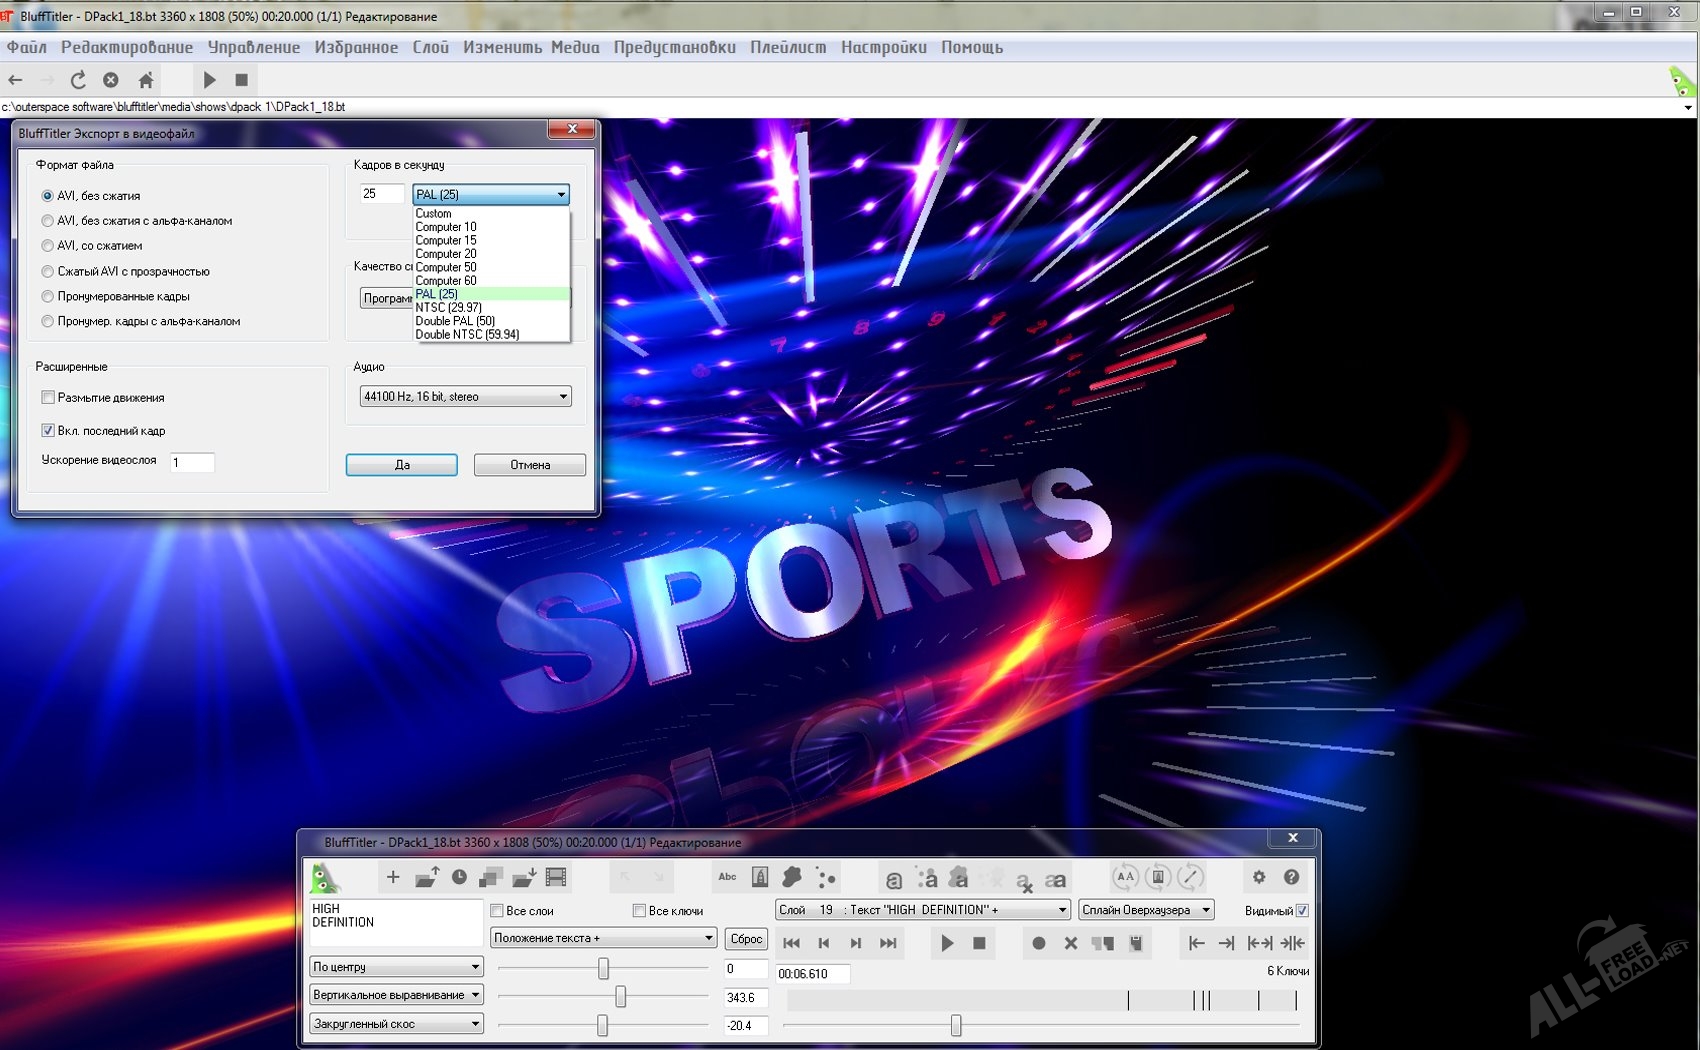Click the filmstrip export icon
This screenshot has width=1700, height=1050.
[556, 877]
